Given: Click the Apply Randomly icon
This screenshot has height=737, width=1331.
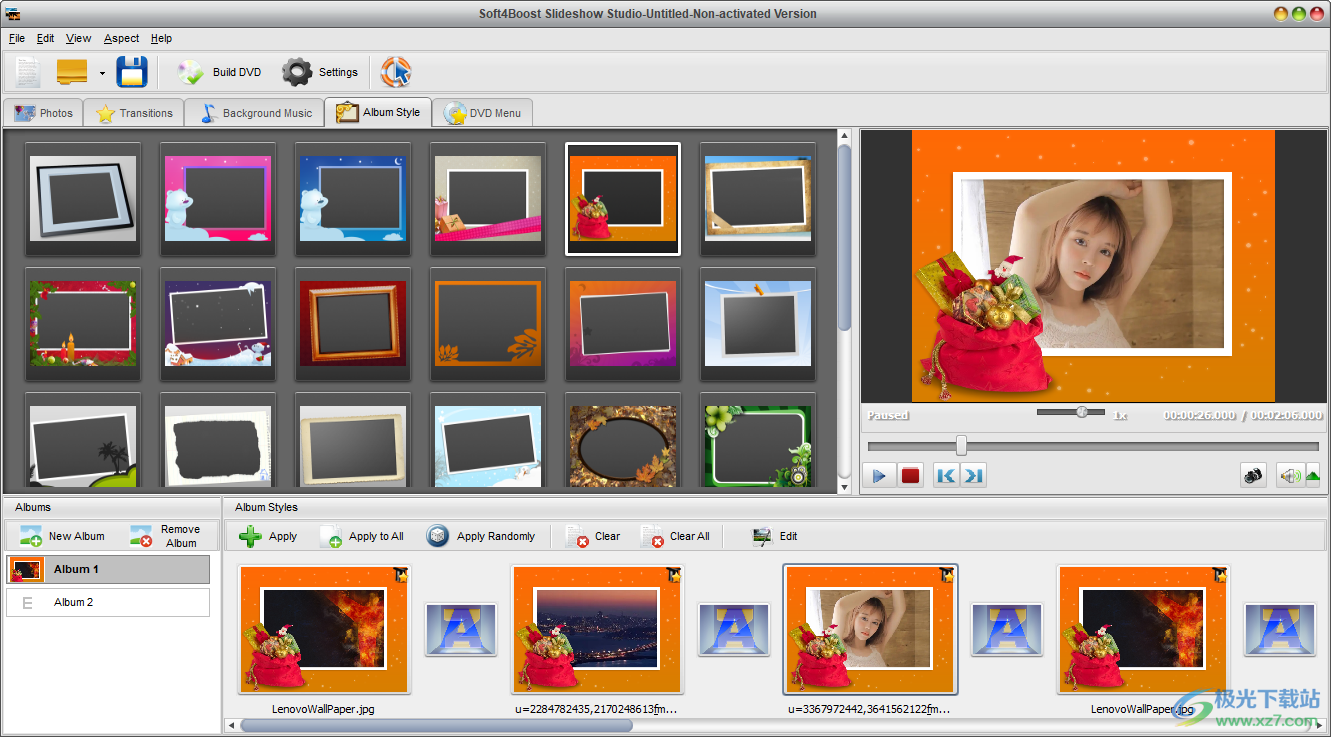Looking at the screenshot, I should pyautogui.click(x=437, y=536).
